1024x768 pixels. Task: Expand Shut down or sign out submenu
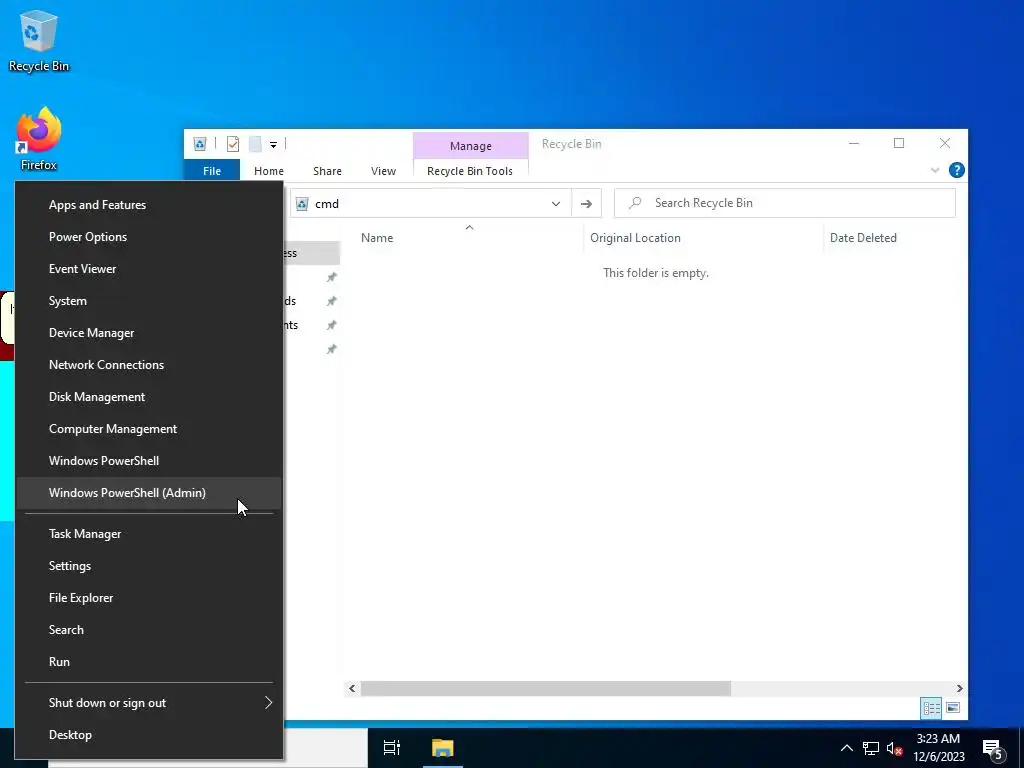click(x=149, y=703)
